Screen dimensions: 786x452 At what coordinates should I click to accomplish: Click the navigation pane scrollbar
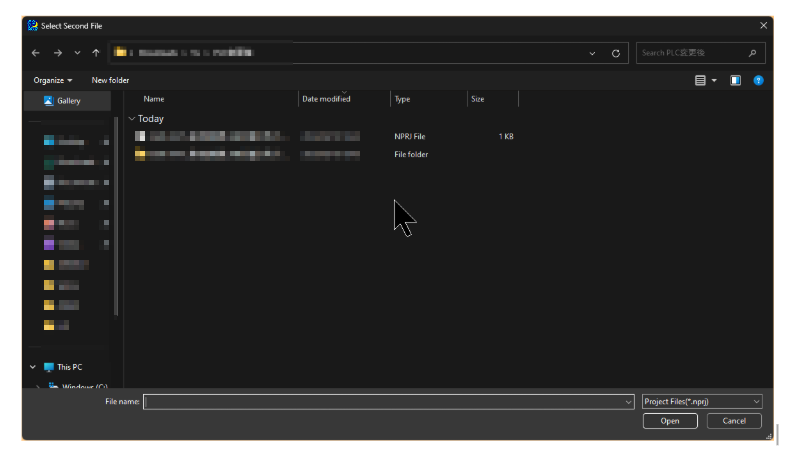116,215
